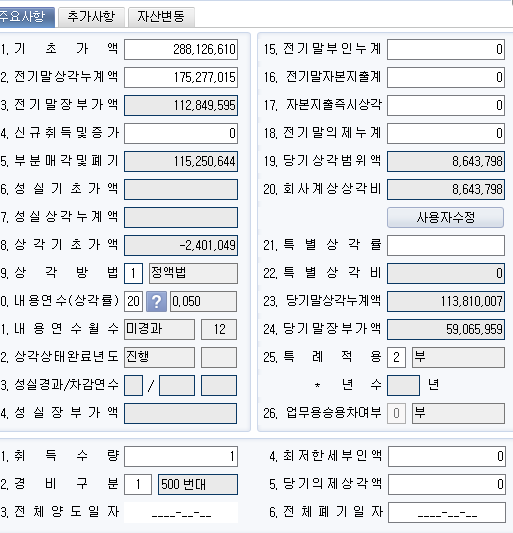Screen dimensions: 513x533
Task: Click the 기초가액 field showing 288,126,610
Action: click(181, 49)
